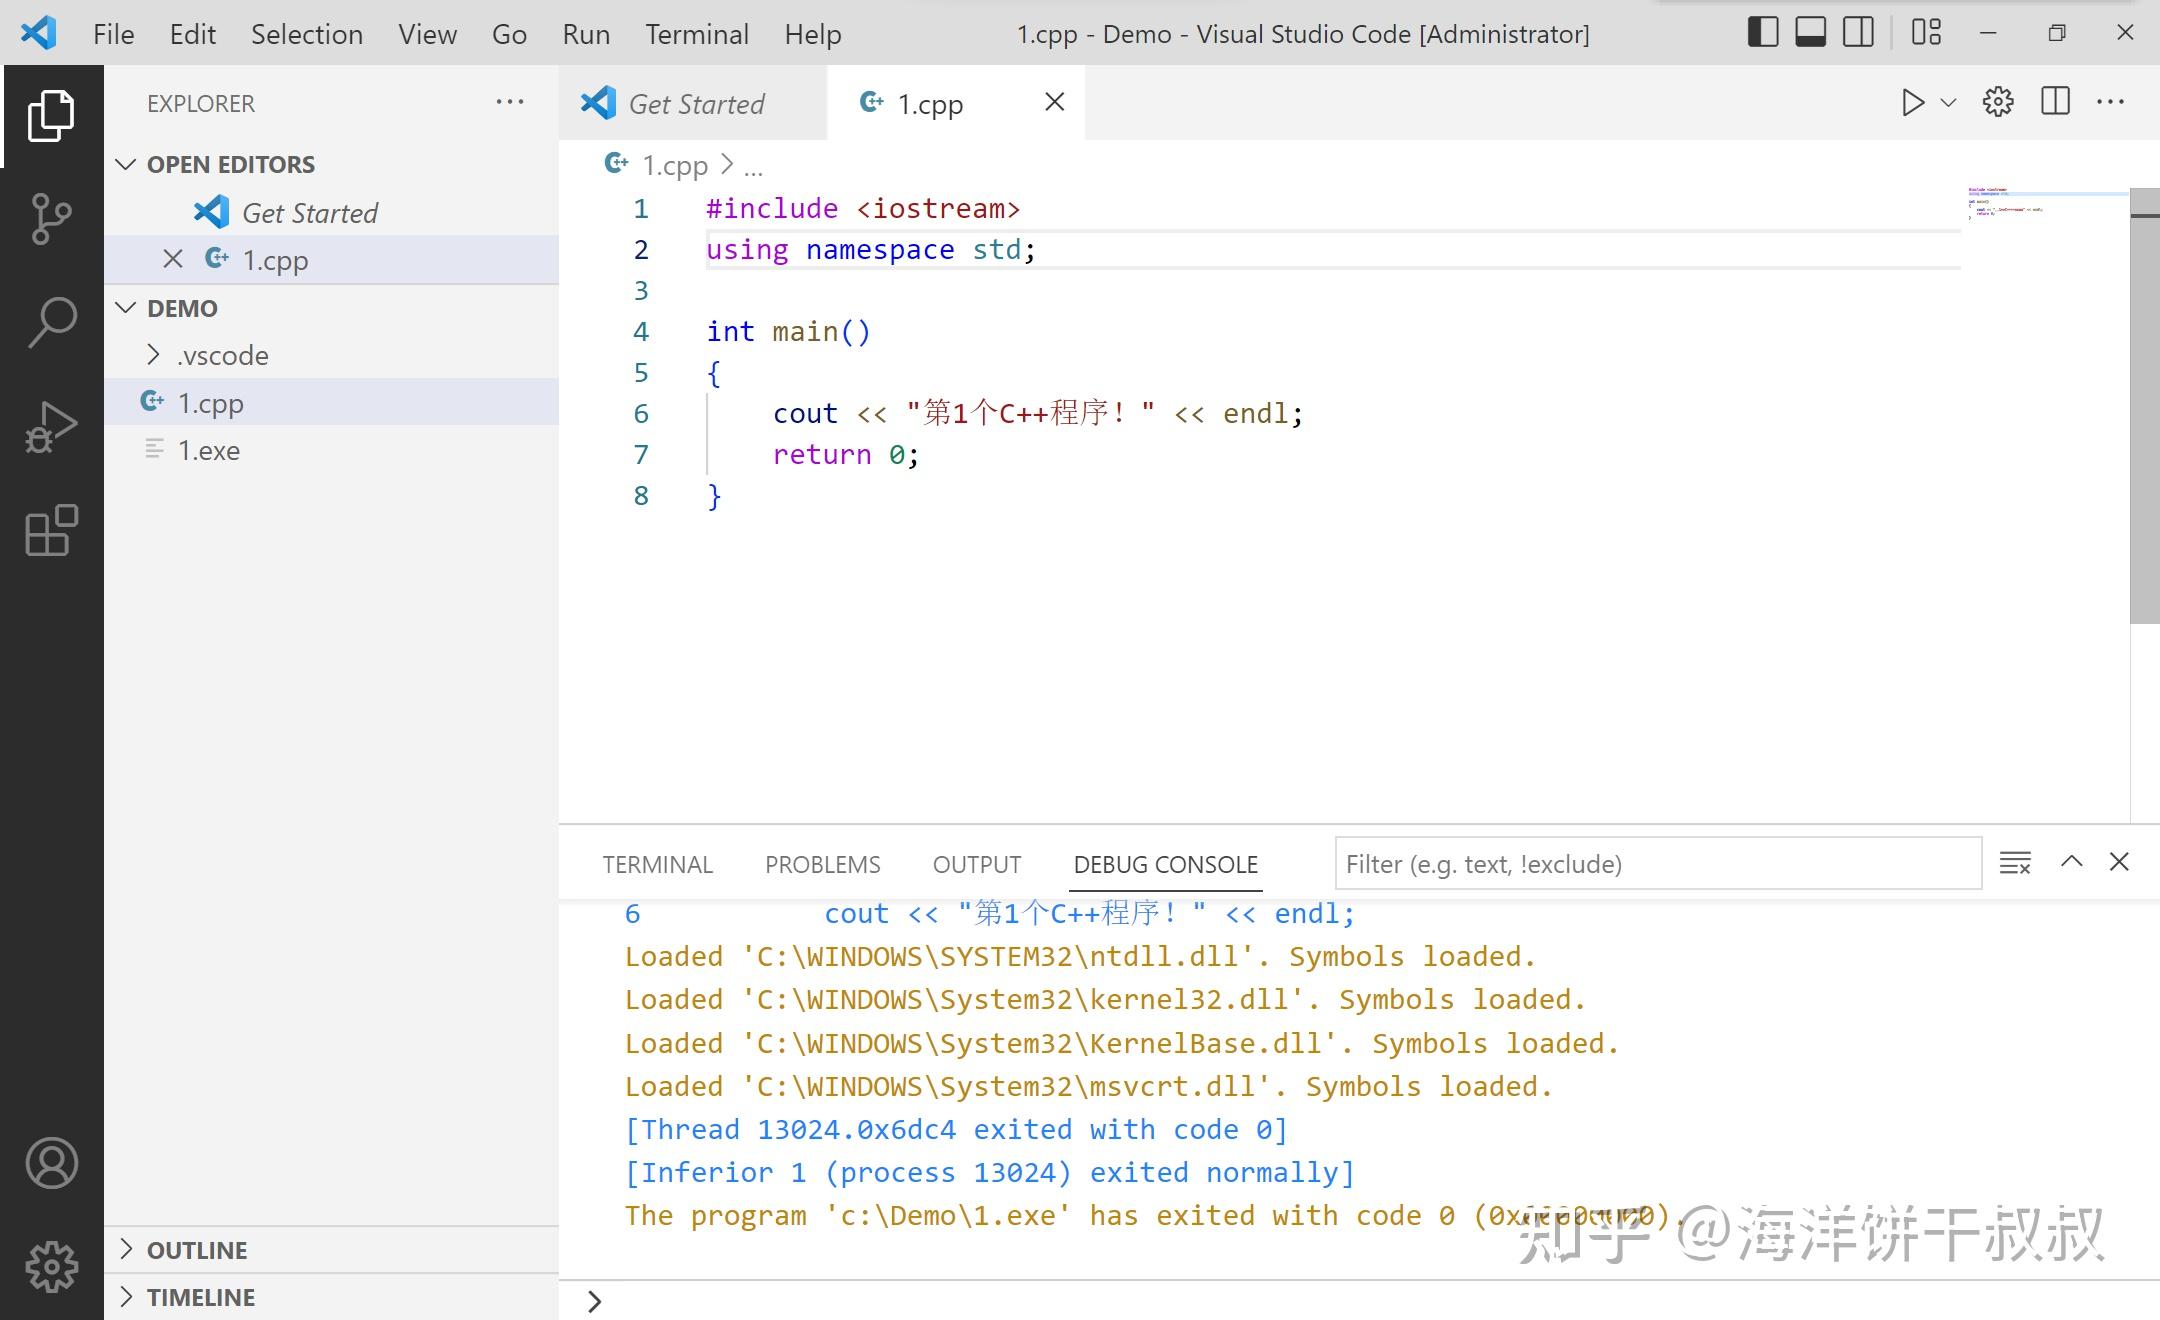
Task: Open the Terminal menu
Action: point(697,33)
